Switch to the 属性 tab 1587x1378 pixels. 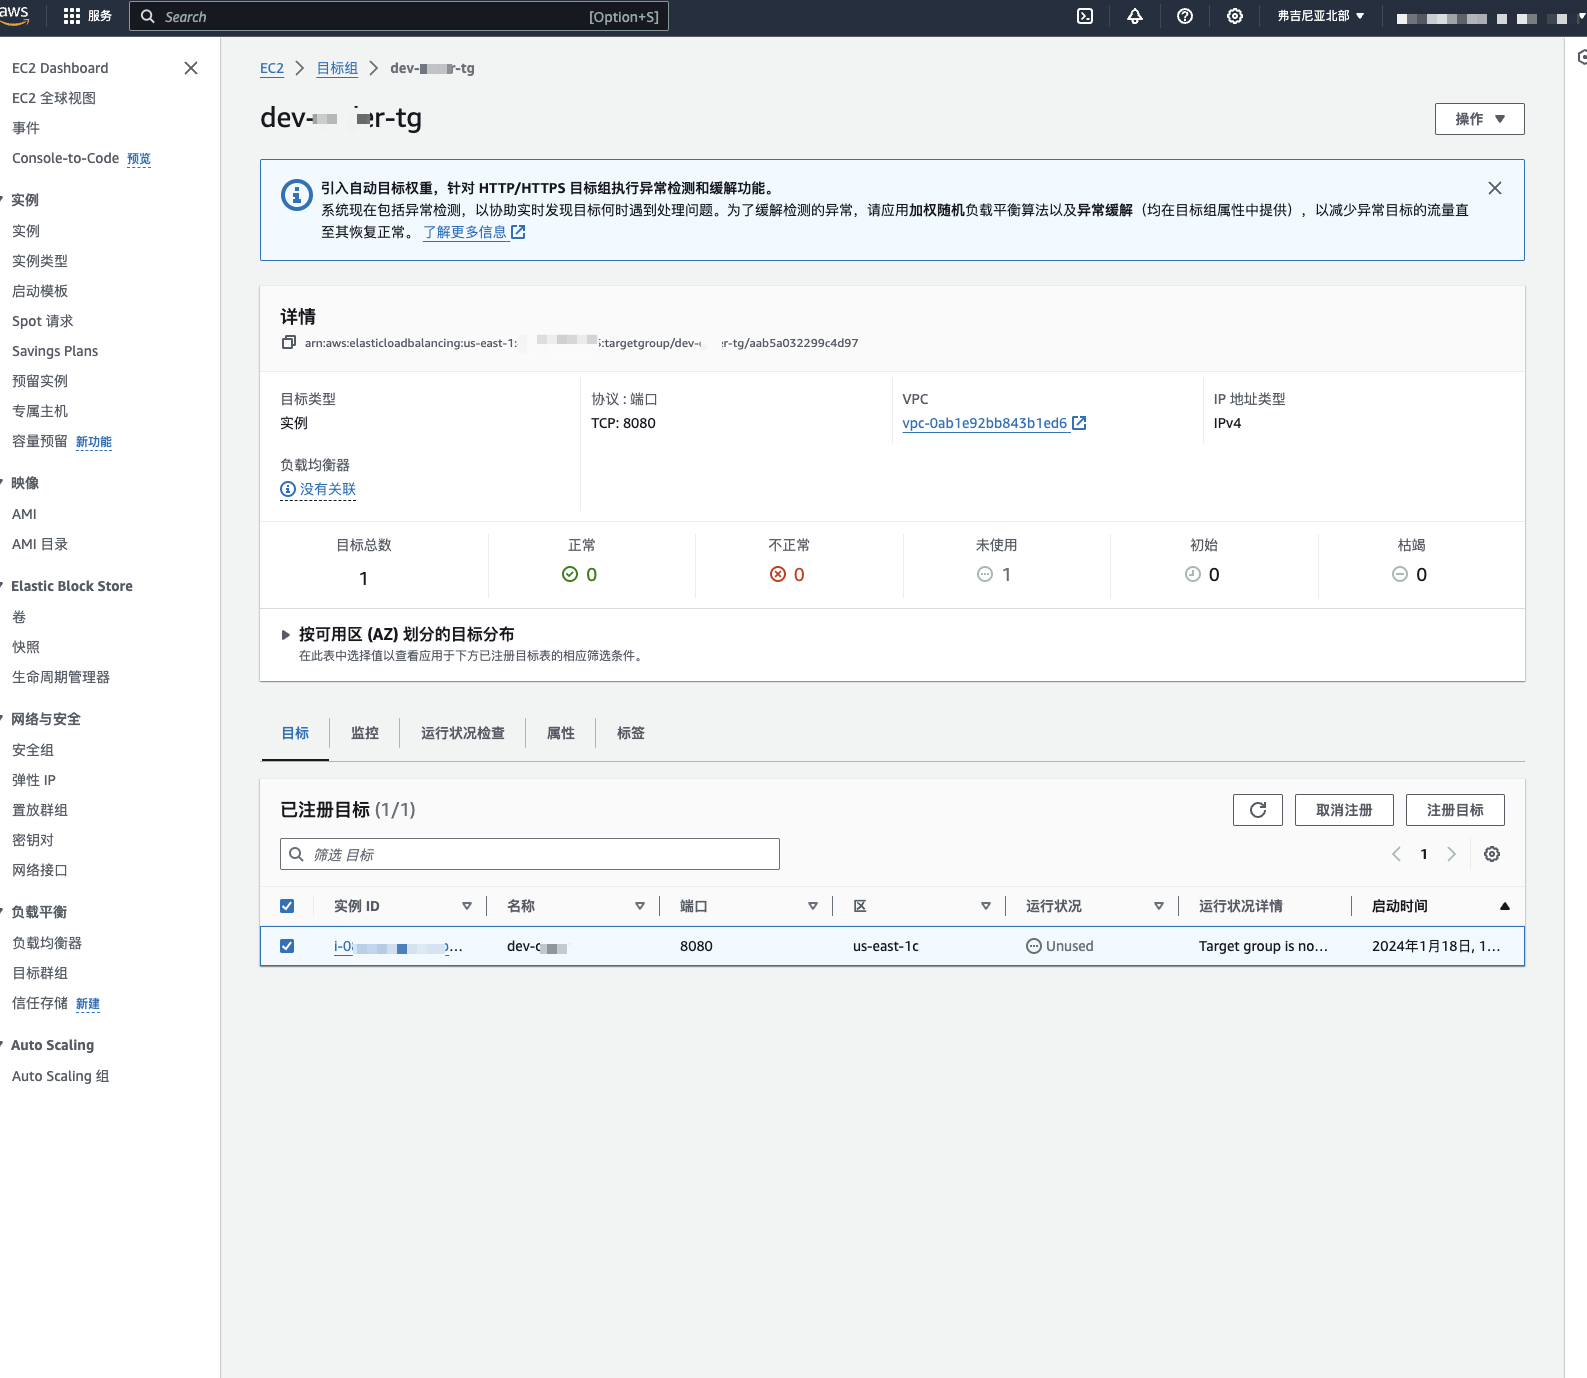[x=561, y=733]
